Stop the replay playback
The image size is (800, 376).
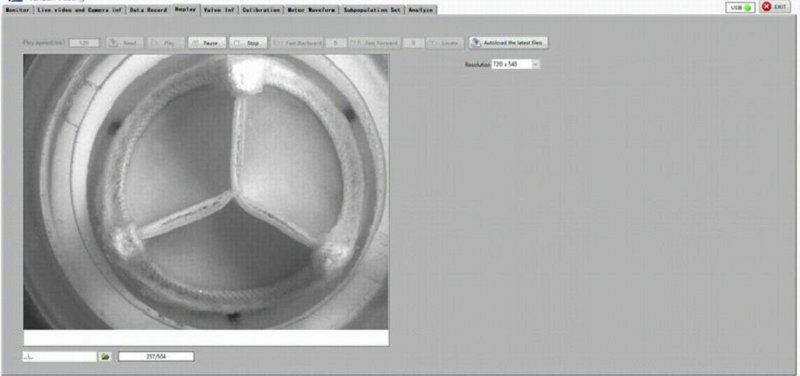[248, 43]
